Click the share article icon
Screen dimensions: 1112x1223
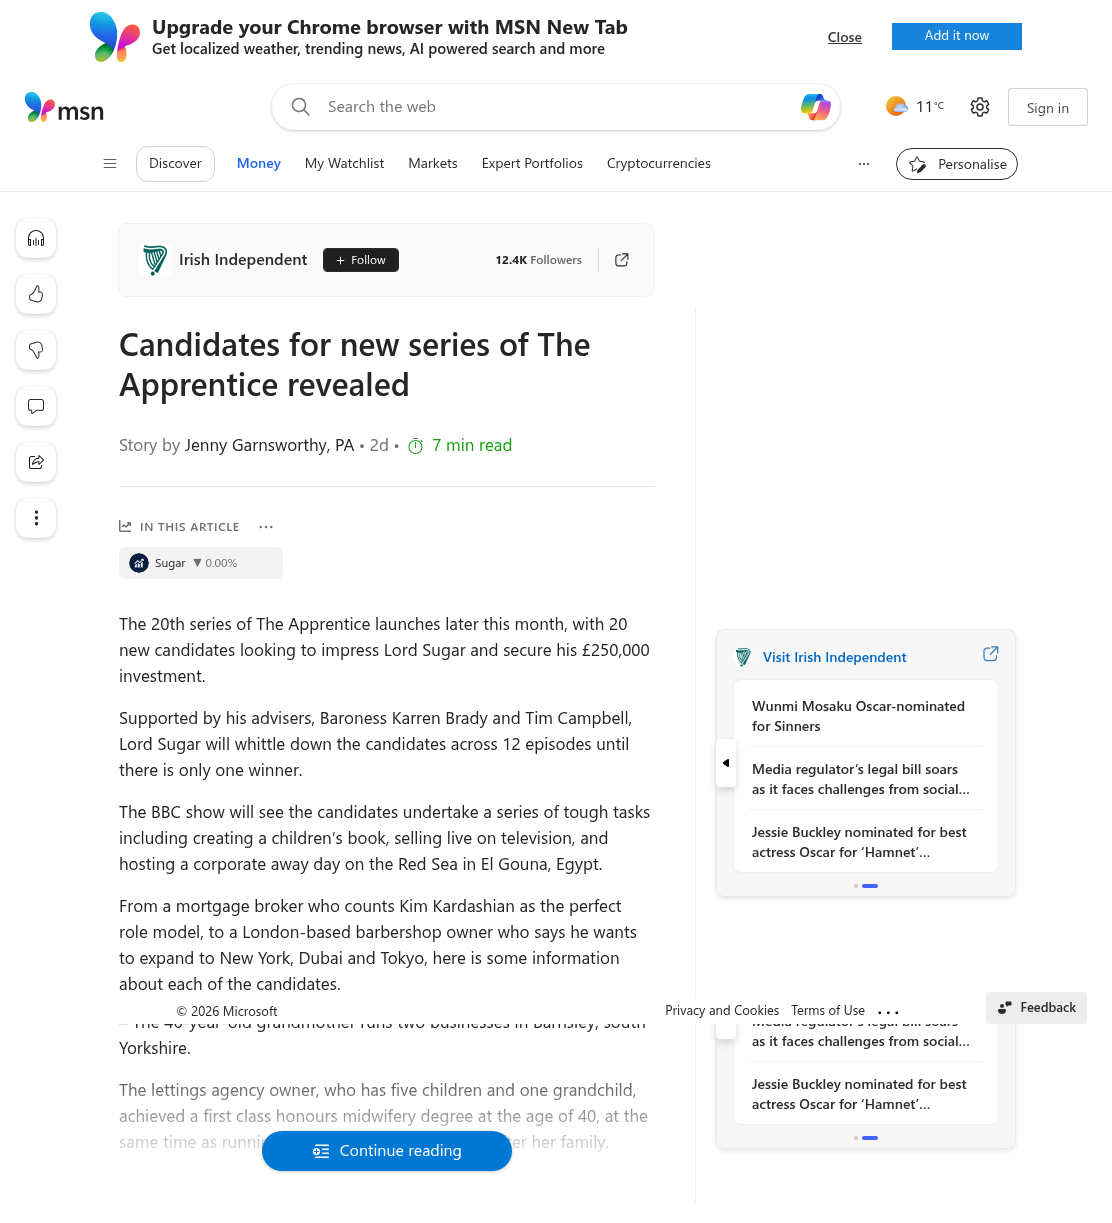coord(36,462)
